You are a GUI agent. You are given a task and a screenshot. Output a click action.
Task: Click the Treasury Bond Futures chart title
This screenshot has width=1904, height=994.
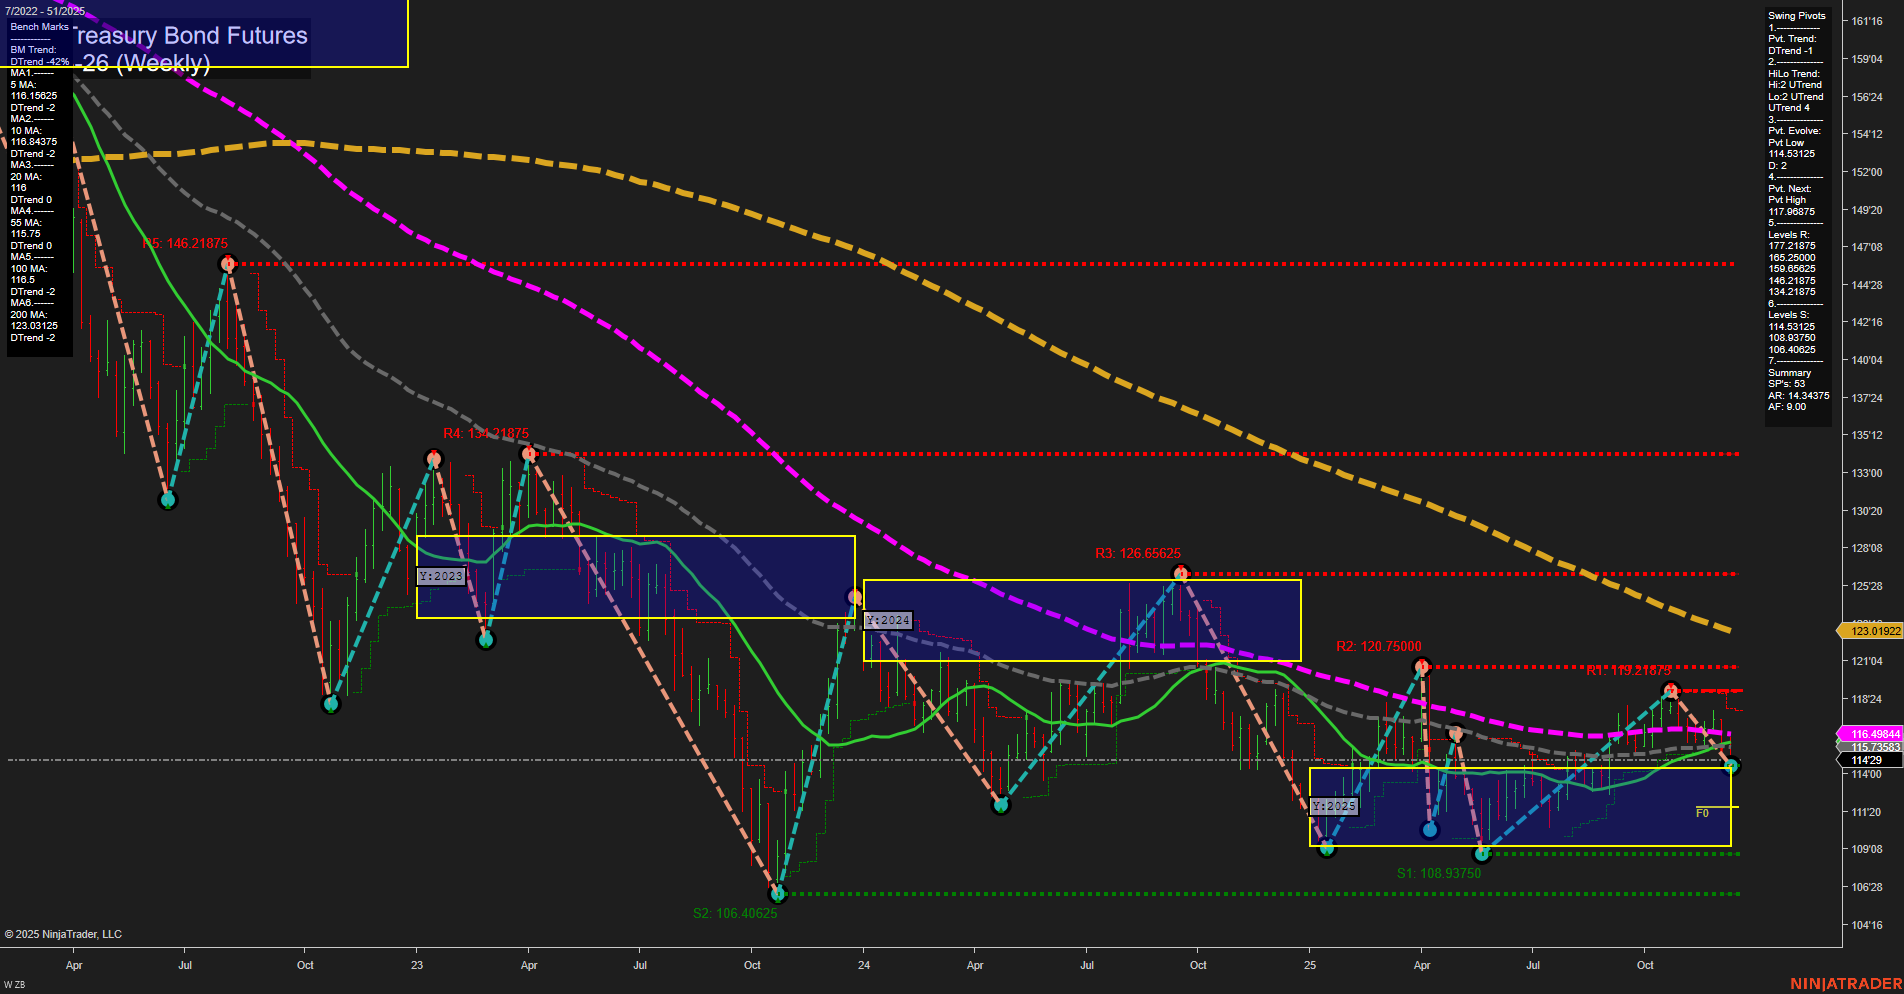click(x=190, y=35)
